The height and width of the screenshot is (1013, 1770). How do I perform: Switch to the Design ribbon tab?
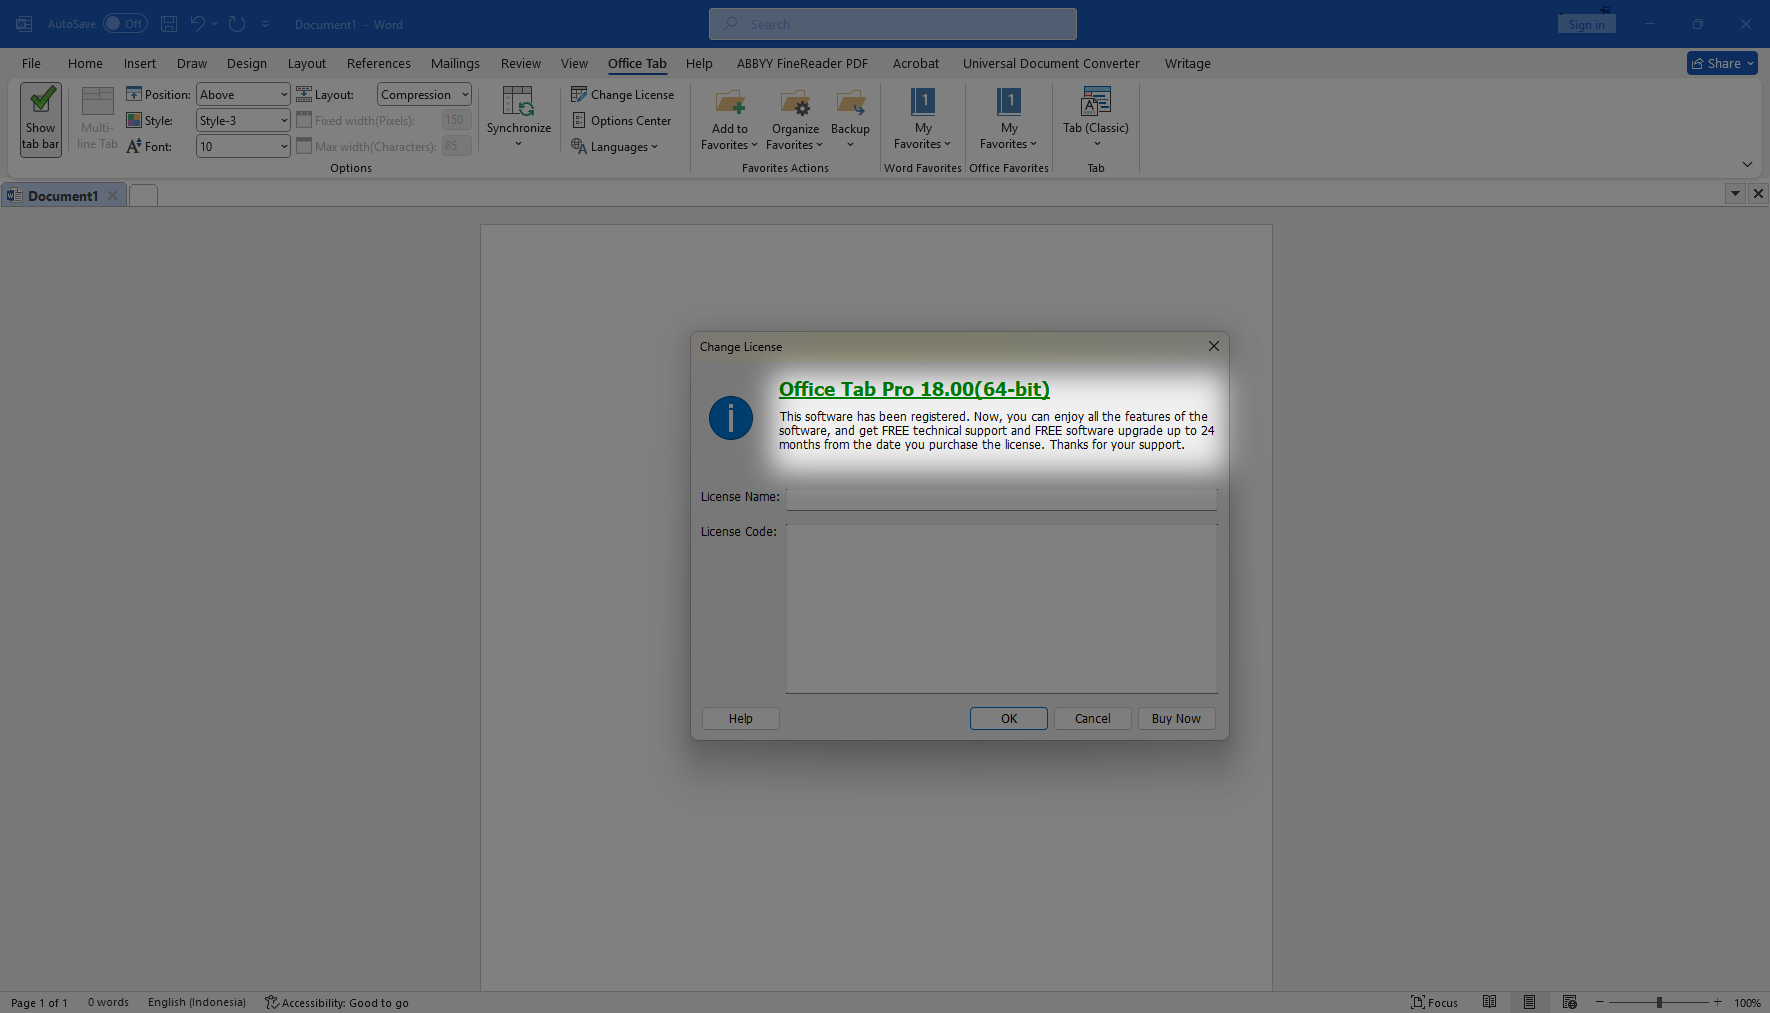[x=246, y=63]
